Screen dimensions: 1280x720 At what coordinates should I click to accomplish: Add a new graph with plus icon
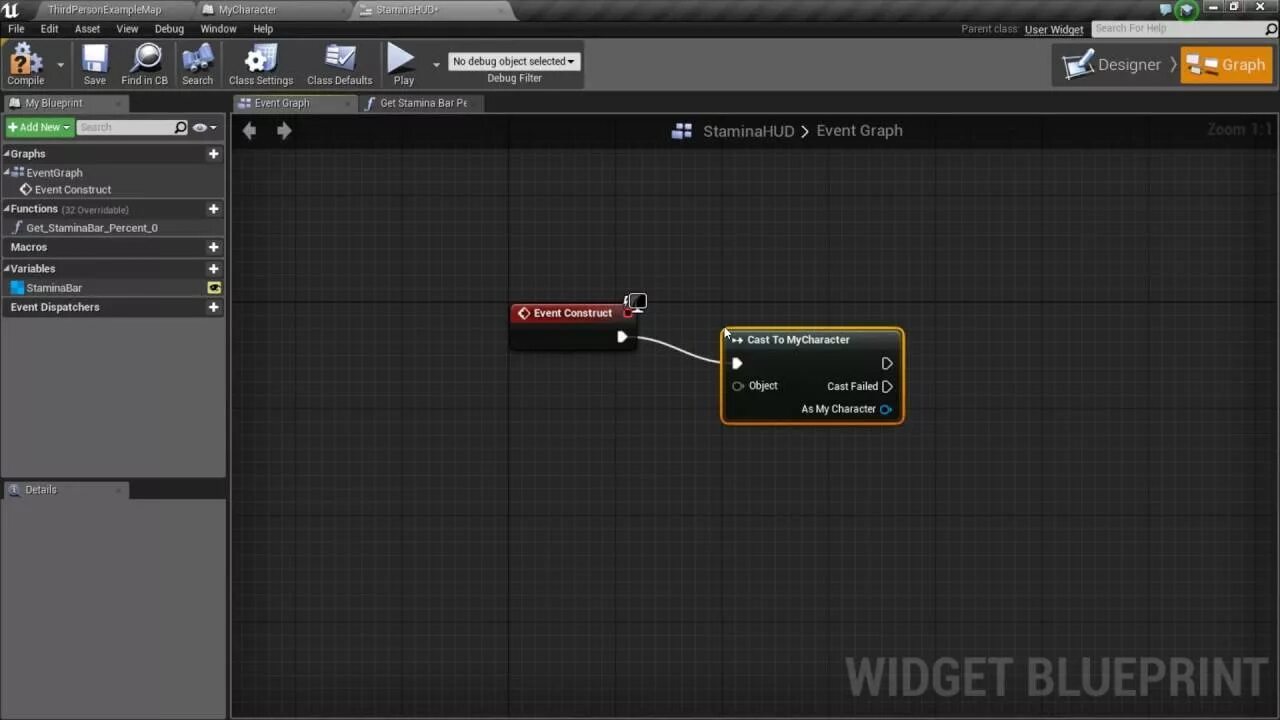[213, 154]
